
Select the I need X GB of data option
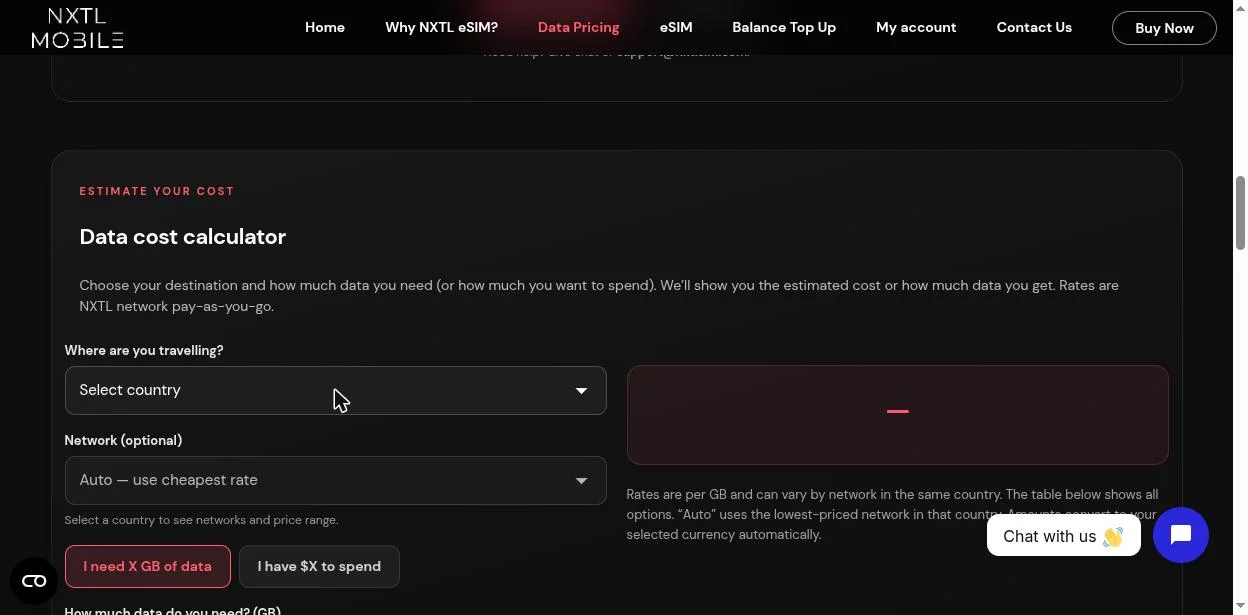click(147, 566)
